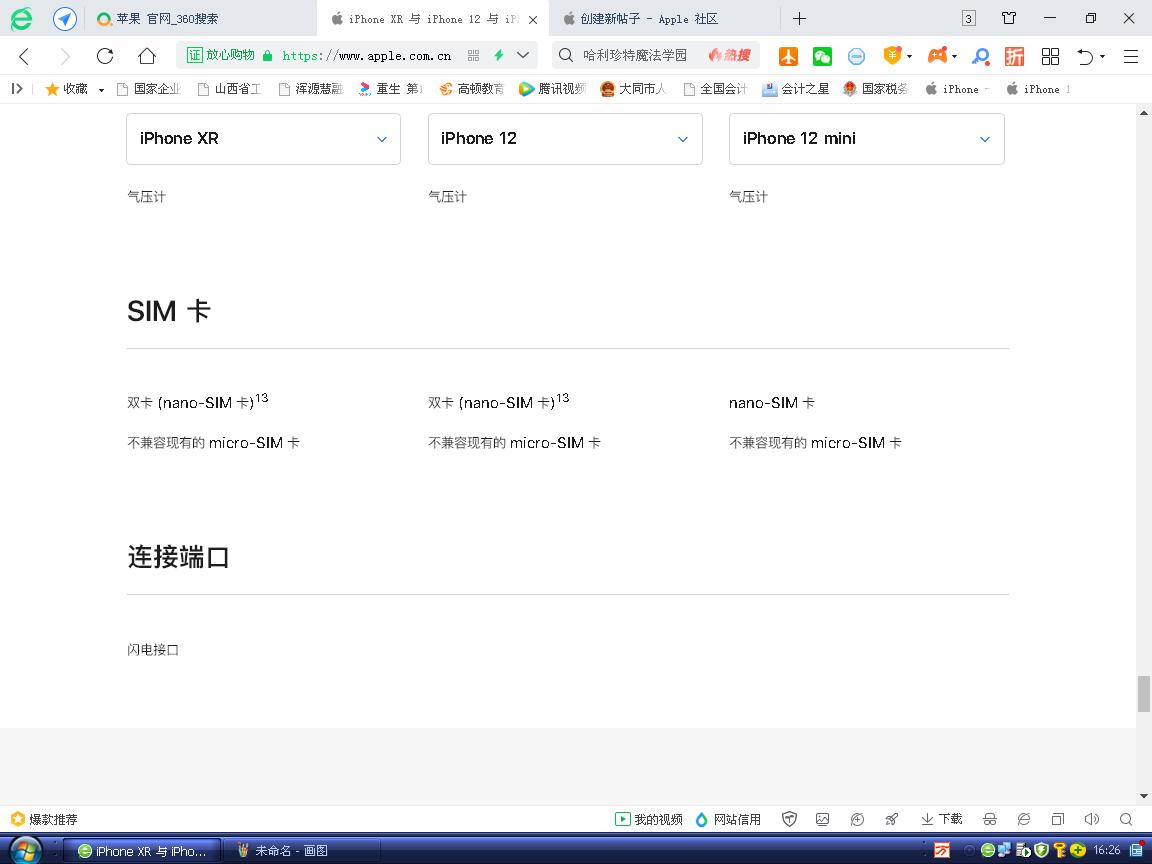
Task: Toggle the bookmarks sidebar expand arrow
Action: pyautogui.click(x=17, y=89)
